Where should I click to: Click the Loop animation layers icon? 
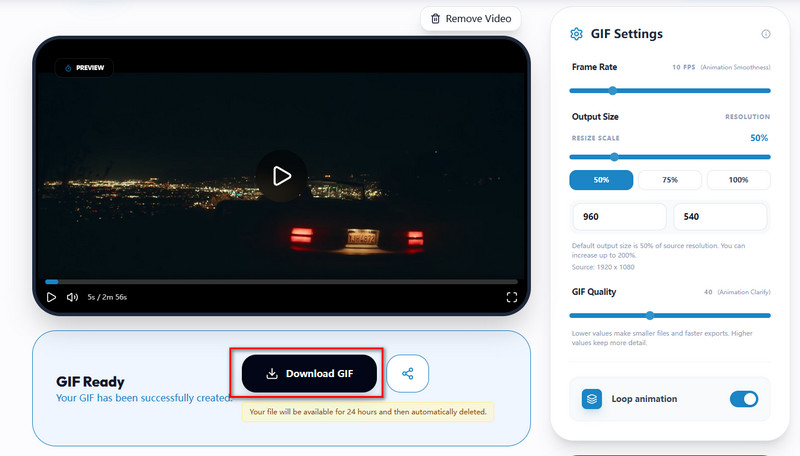(x=592, y=399)
